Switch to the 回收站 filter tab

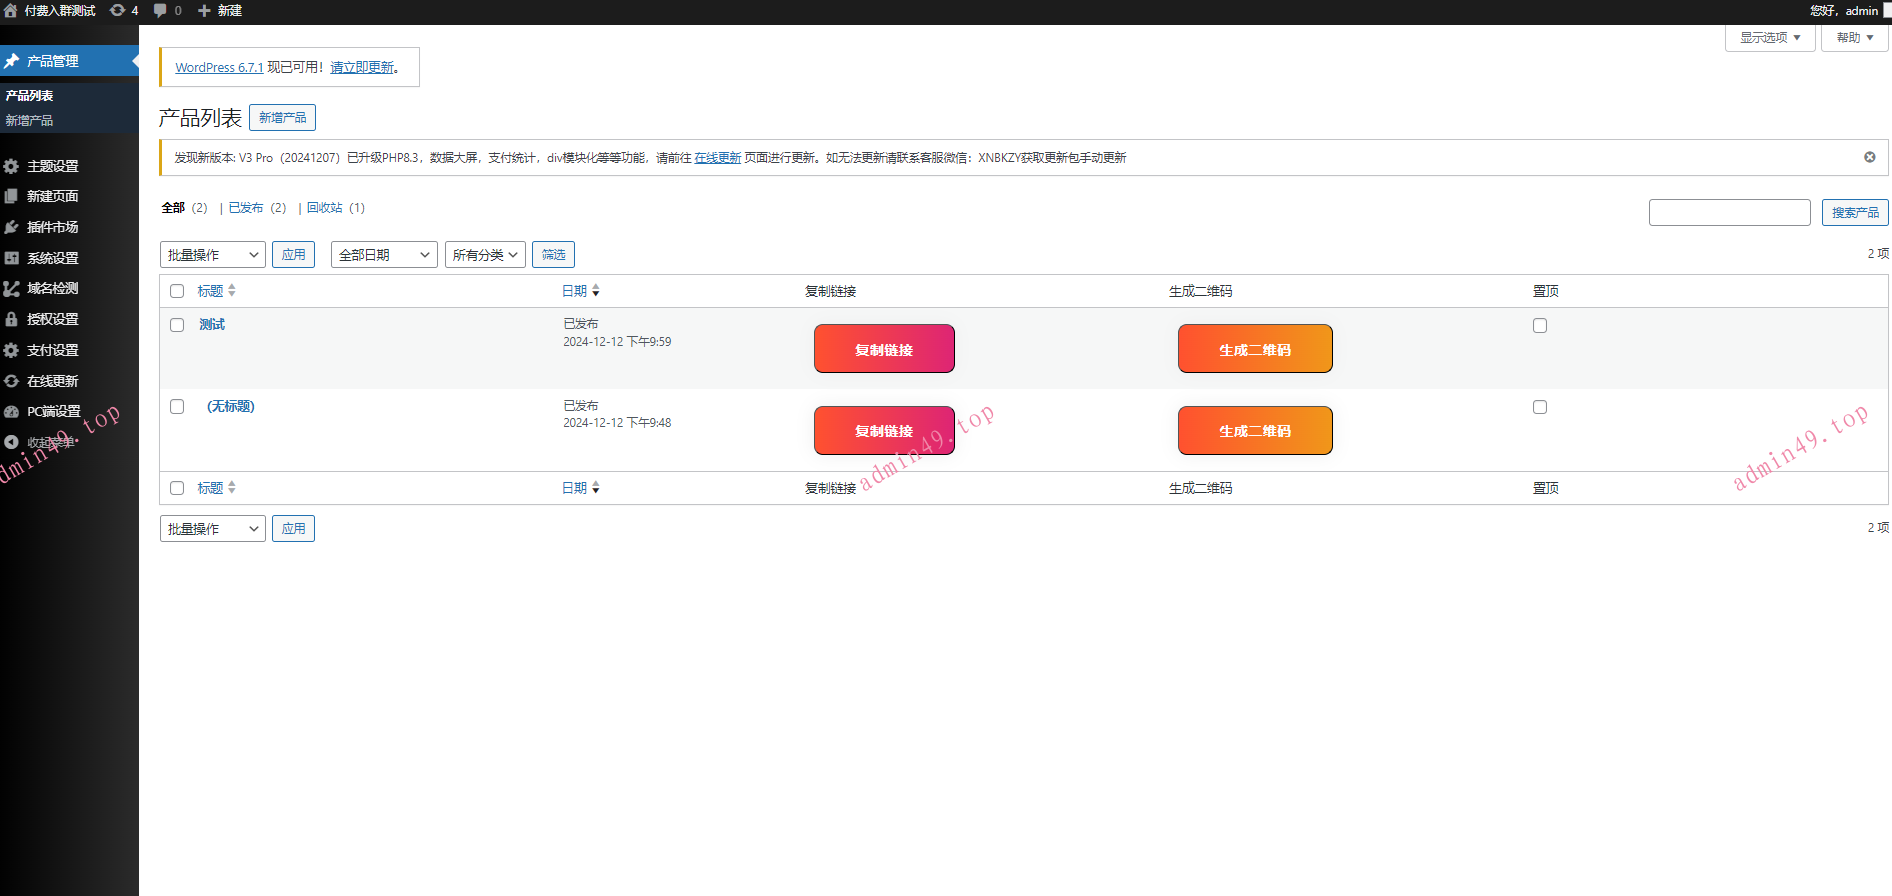324,208
